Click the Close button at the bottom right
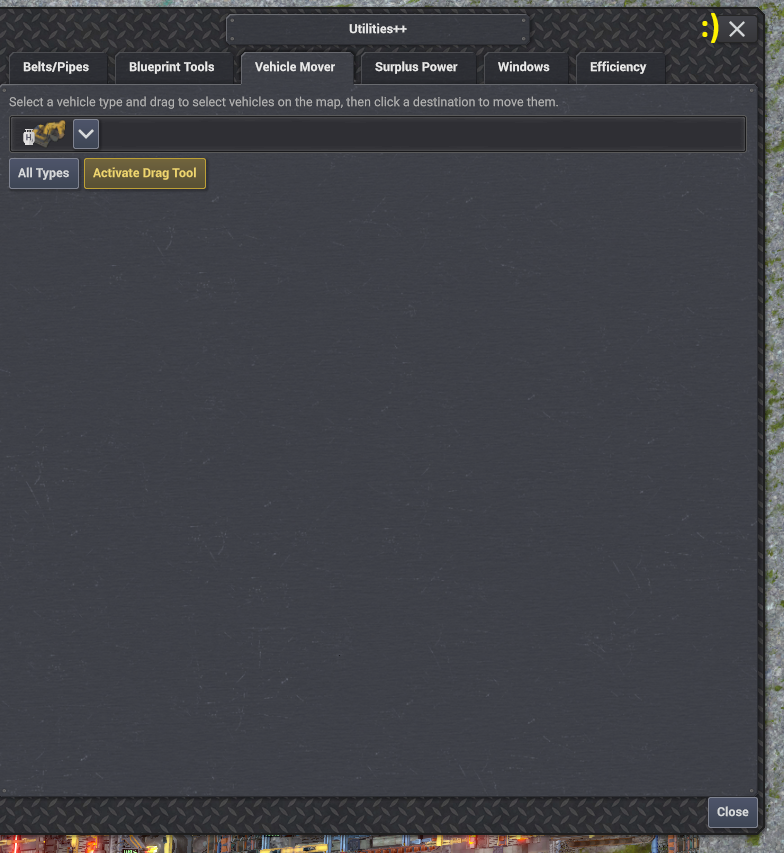Image resolution: width=784 pixels, height=853 pixels. pos(733,812)
